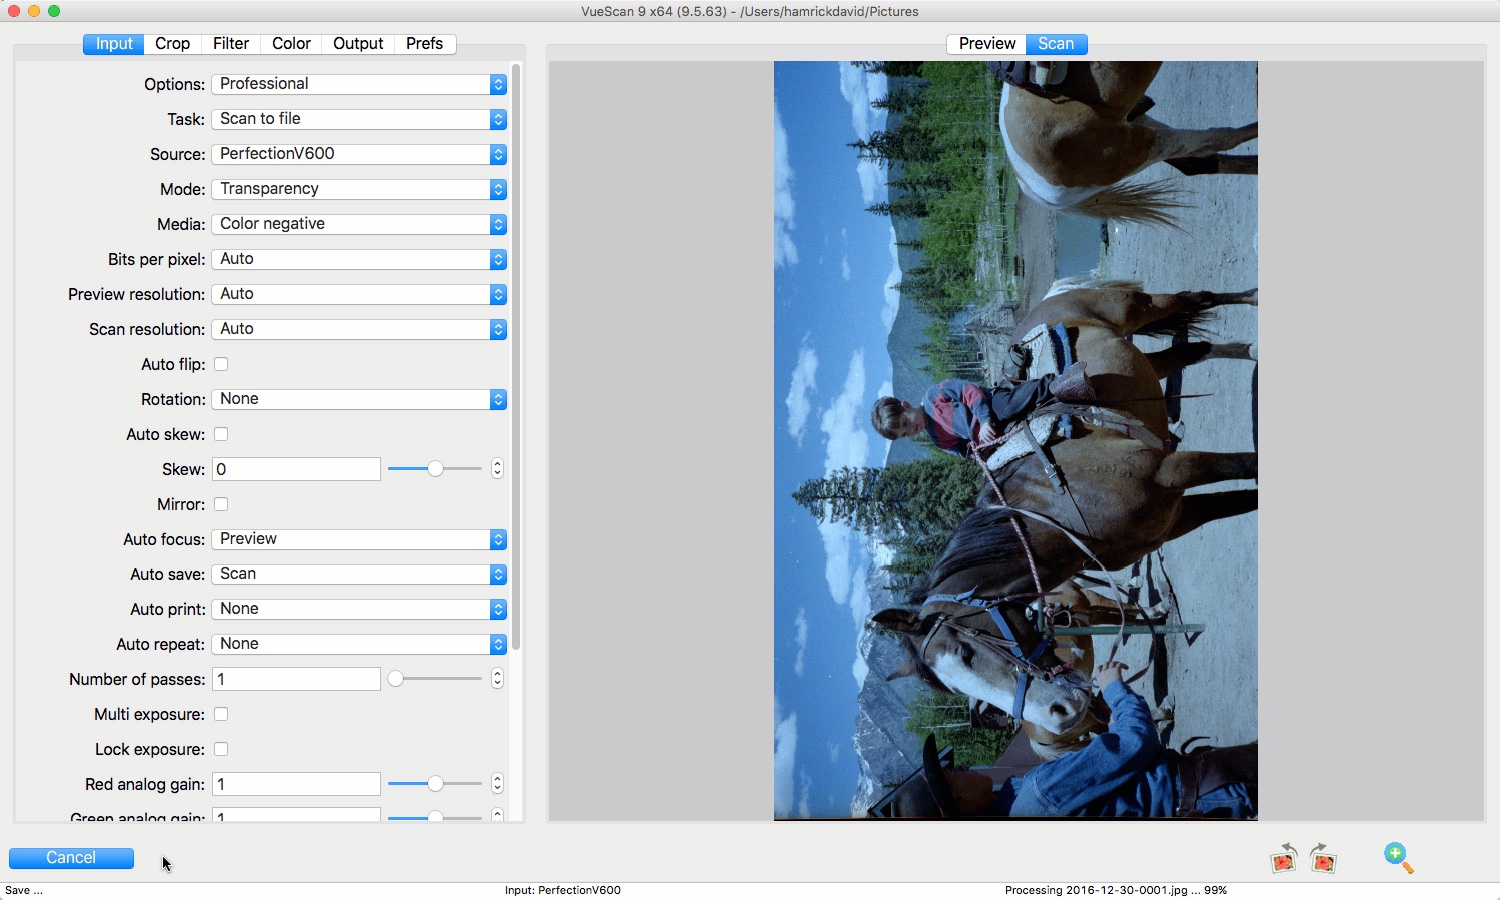Toggle the Auto skew checkbox
1500x900 pixels.
tap(221, 434)
